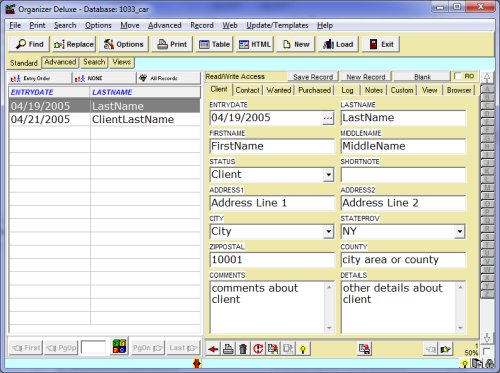Open the File menu
Image resolution: width=500 pixels, height=373 pixels.
(x=15, y=25)
